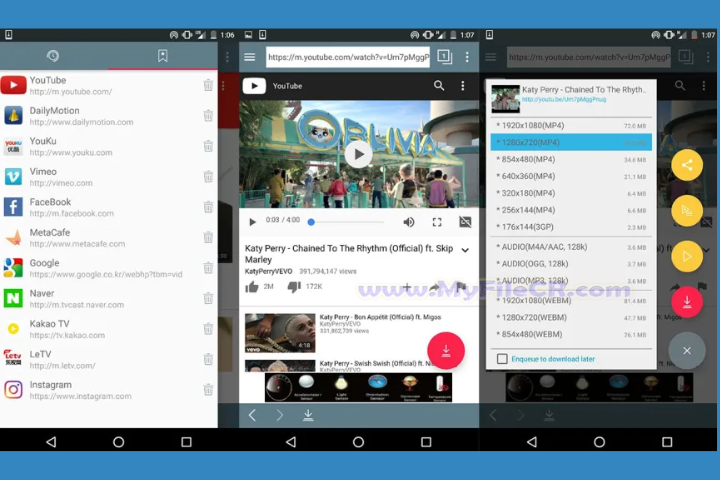Open the Google bookmark entry
720x480 pixels.
tap(109, 268)
